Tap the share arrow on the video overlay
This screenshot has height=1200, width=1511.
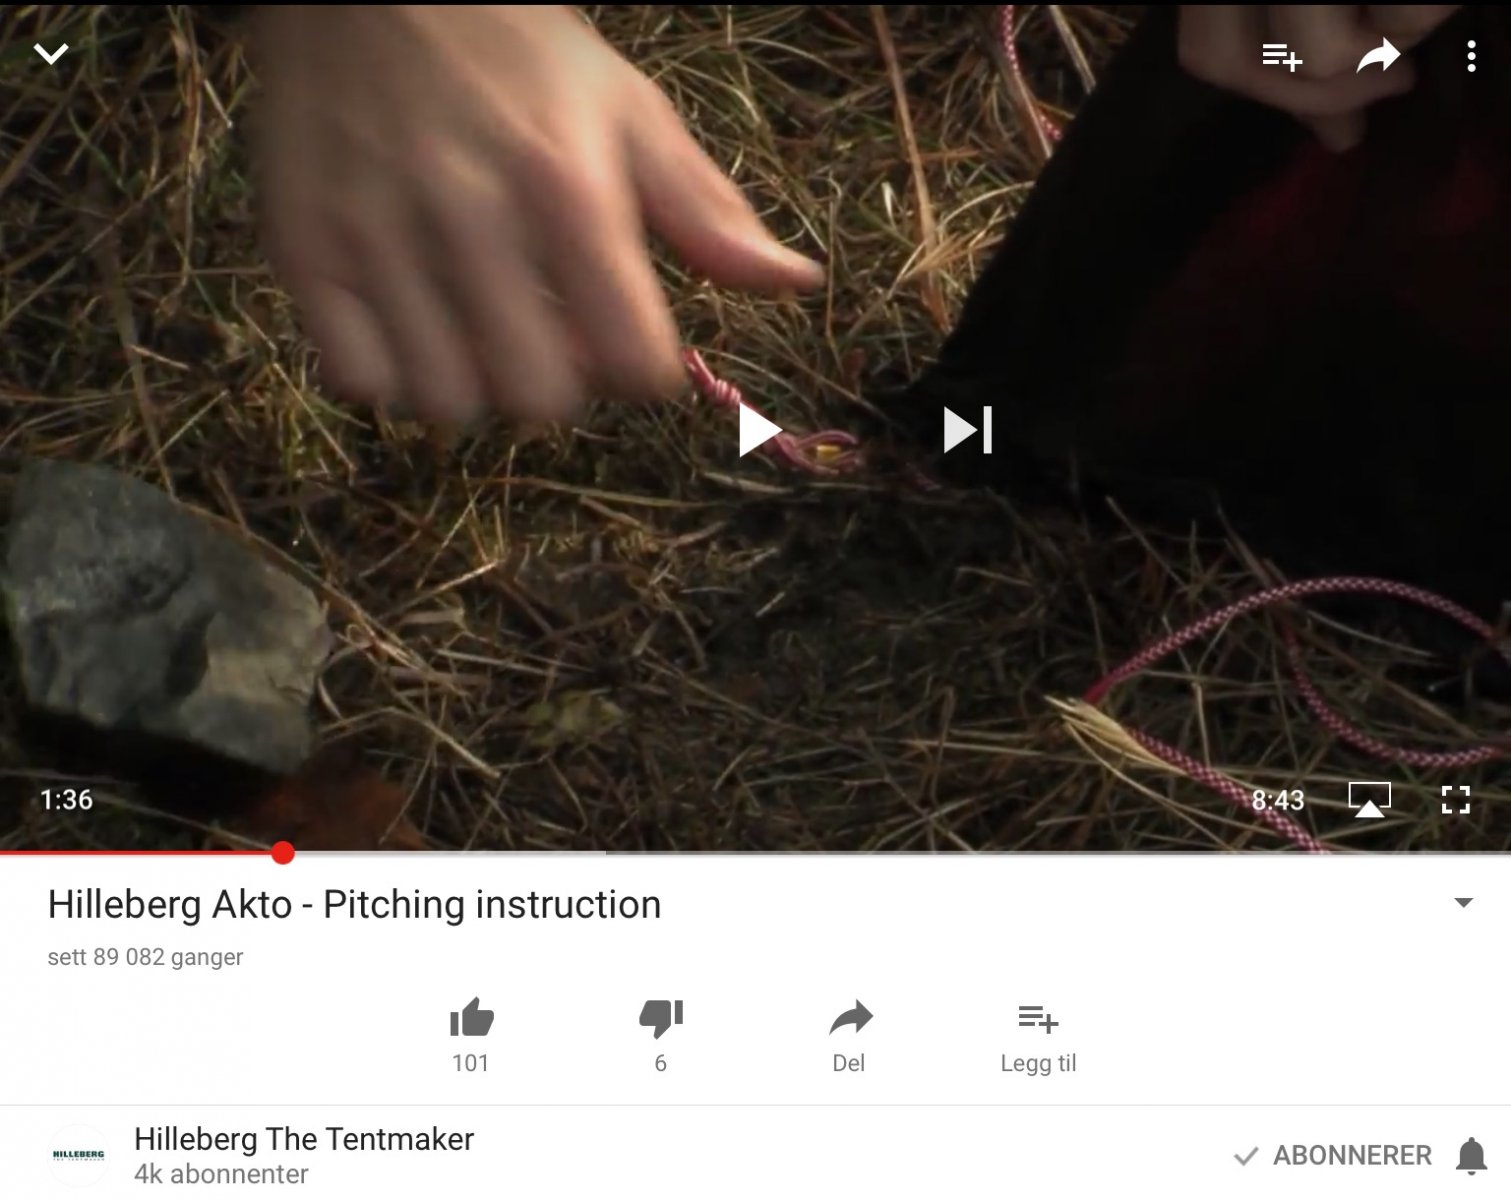[x=1378, y=56]
